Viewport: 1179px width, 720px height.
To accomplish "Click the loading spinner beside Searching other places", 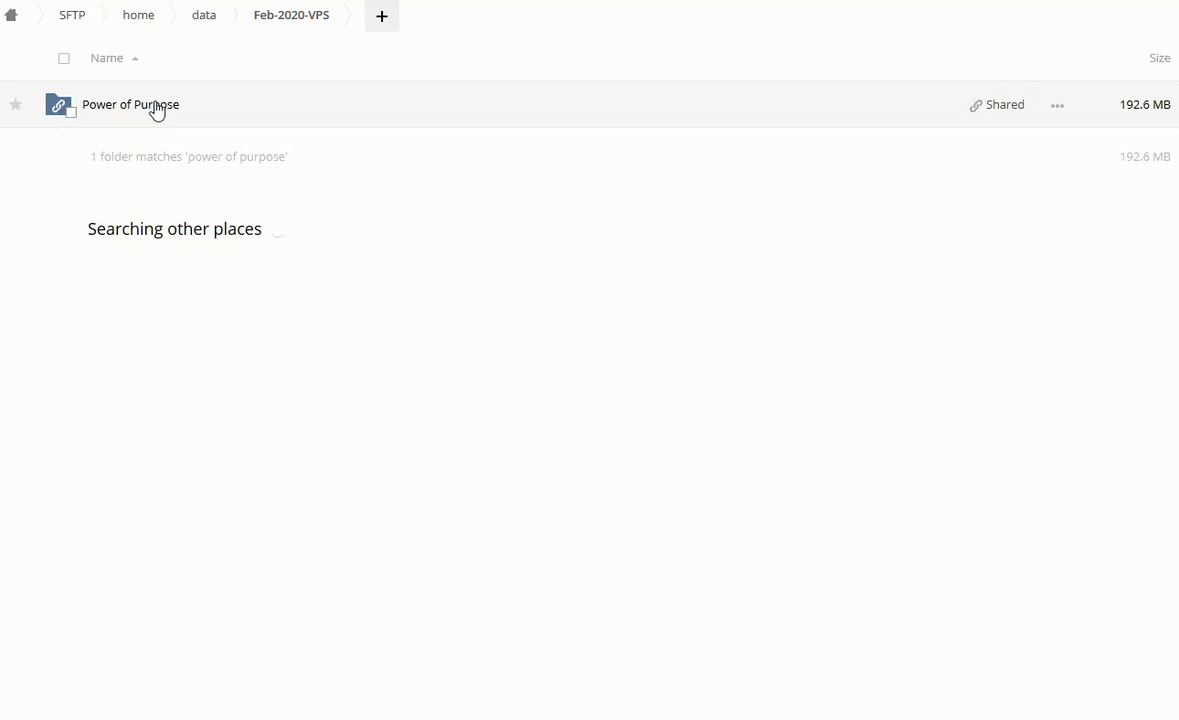I will coord(278,230).
